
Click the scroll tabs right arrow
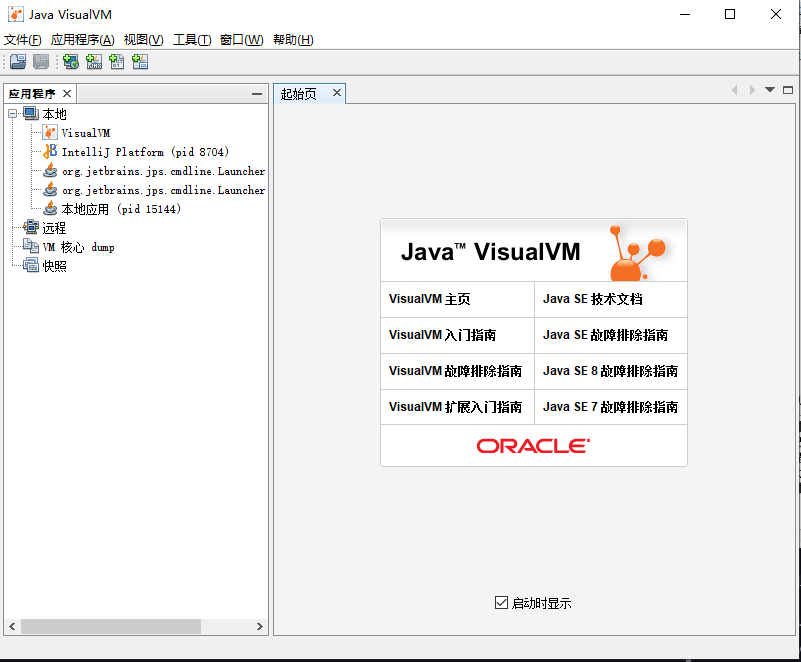[x=752, y=90]
